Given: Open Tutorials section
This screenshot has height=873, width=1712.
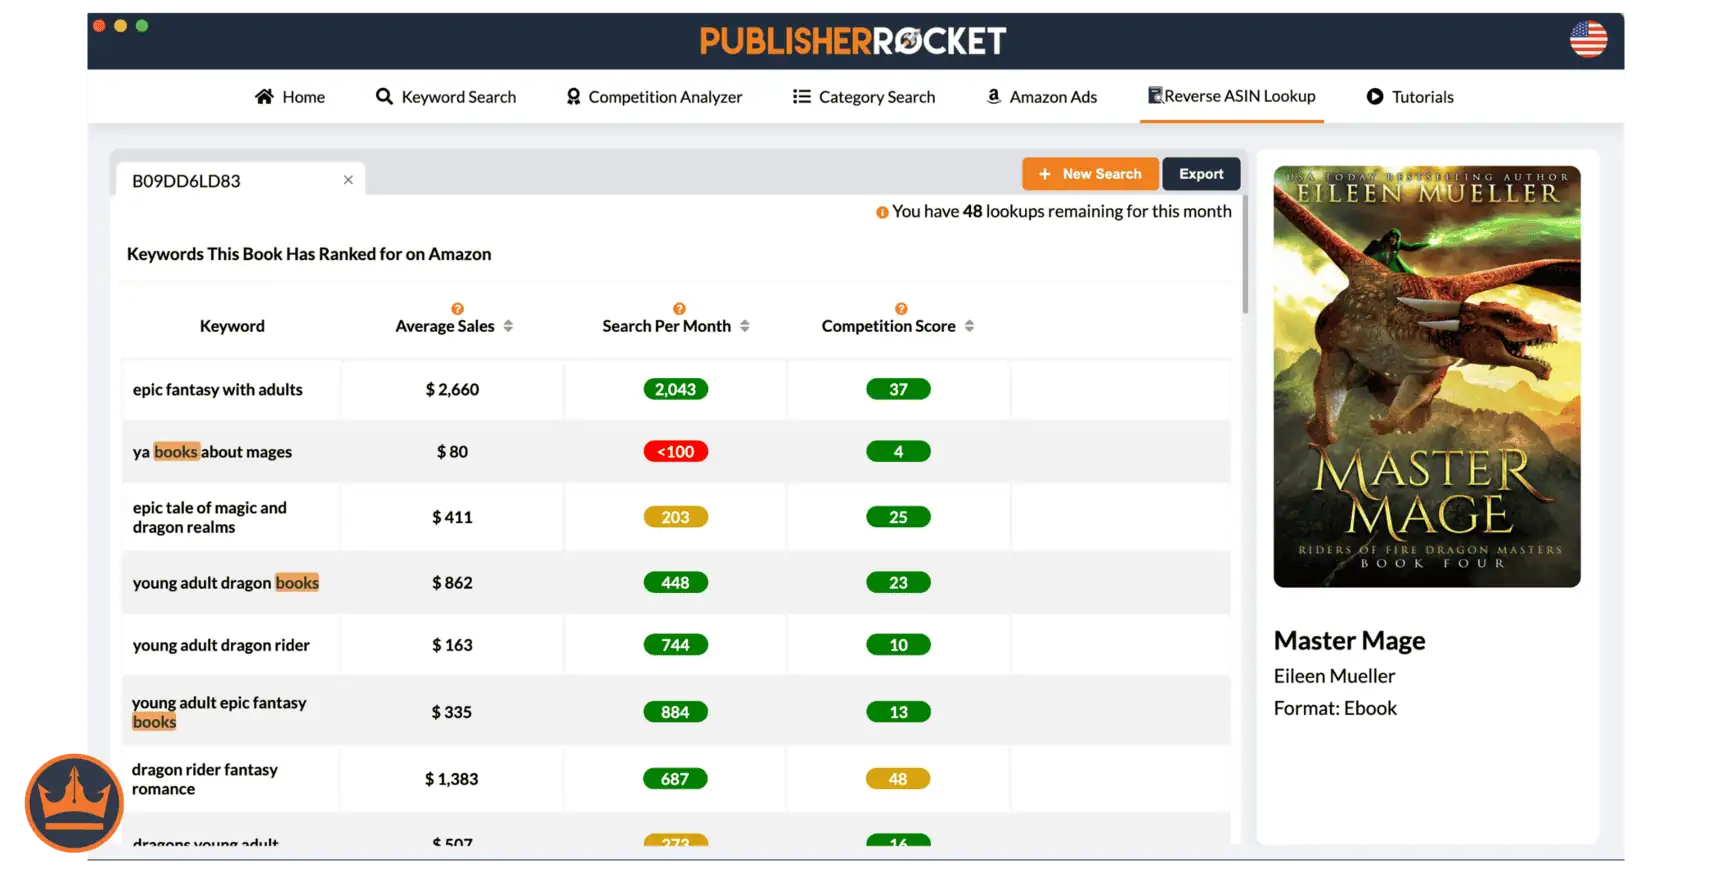Looking at the screenshot, I should coord(1410,97).
